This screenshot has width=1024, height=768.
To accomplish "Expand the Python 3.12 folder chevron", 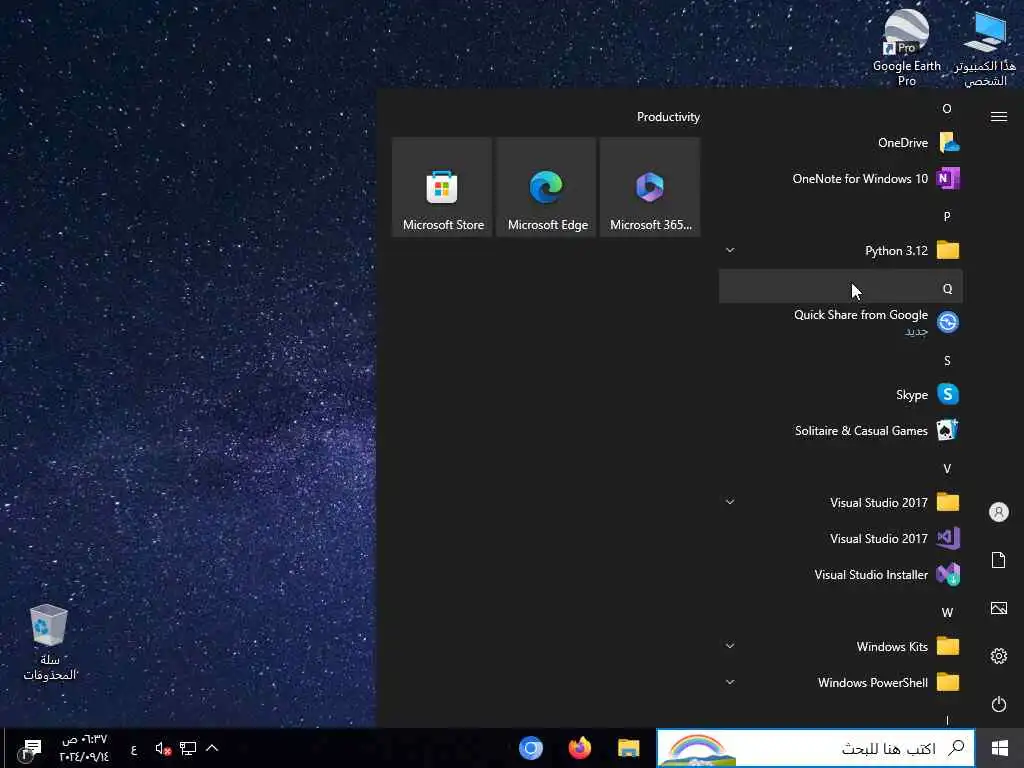I will click(730, 250).
